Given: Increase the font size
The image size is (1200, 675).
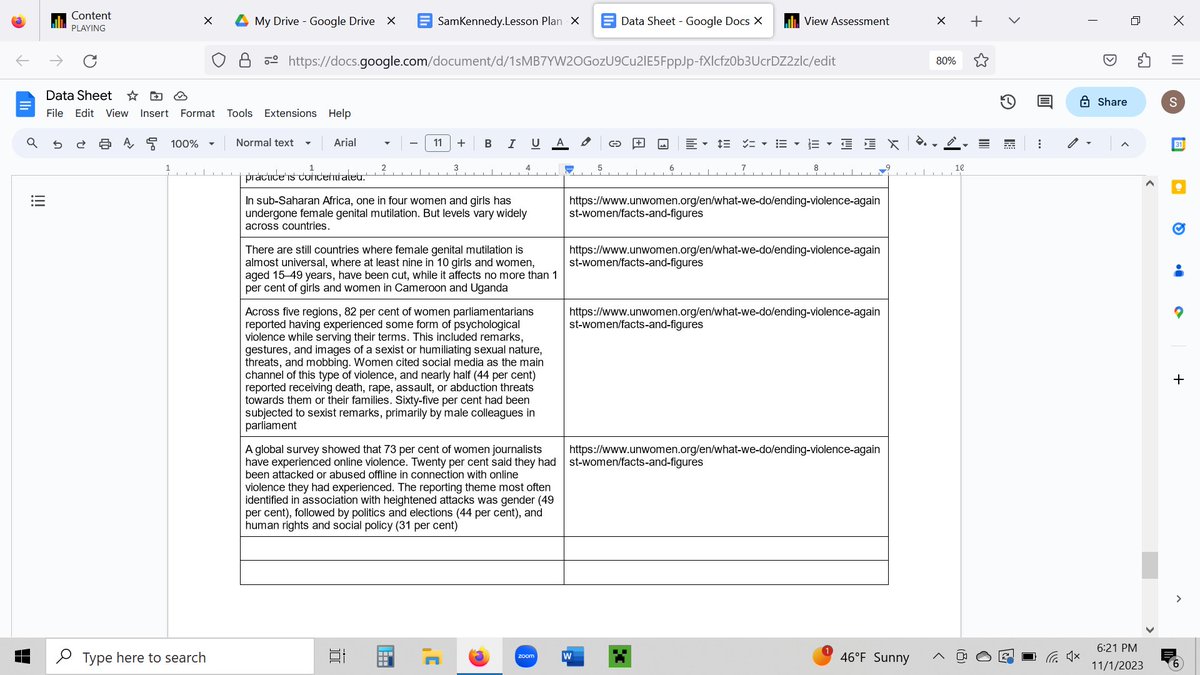Looking at the screenshot, I should coord(460,143).
